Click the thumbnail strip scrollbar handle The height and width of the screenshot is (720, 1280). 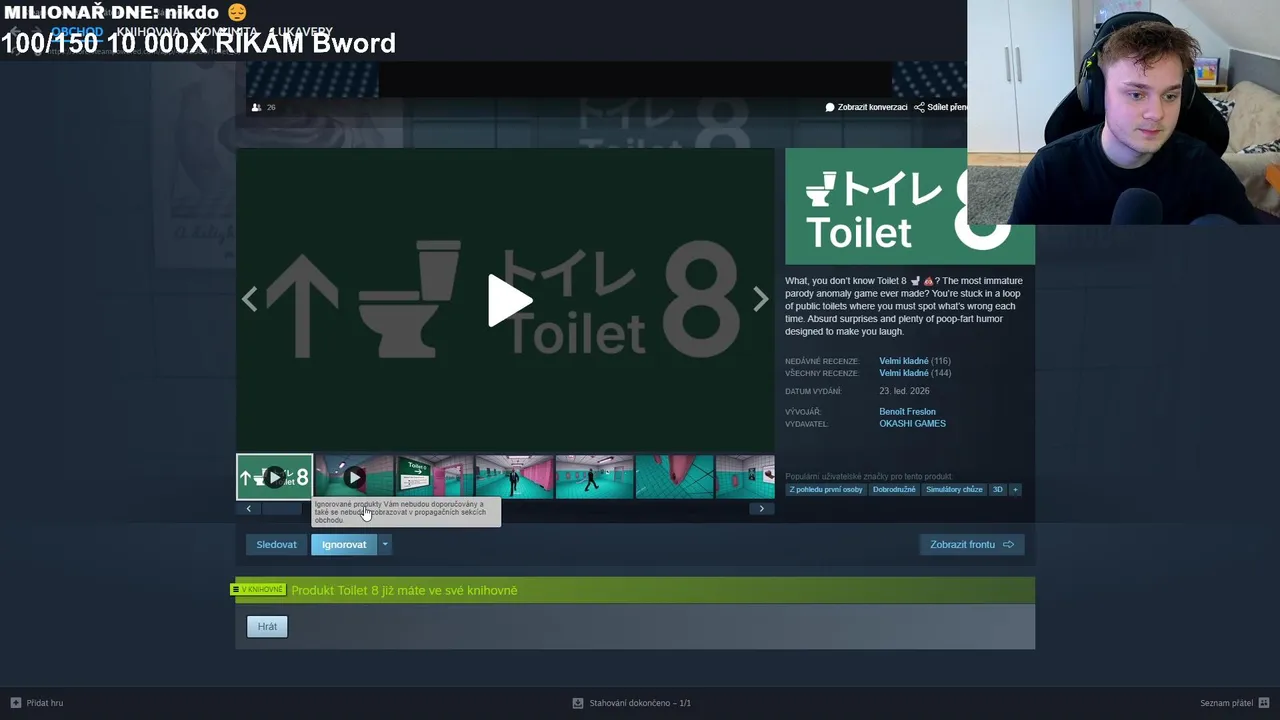click(282, 509)
